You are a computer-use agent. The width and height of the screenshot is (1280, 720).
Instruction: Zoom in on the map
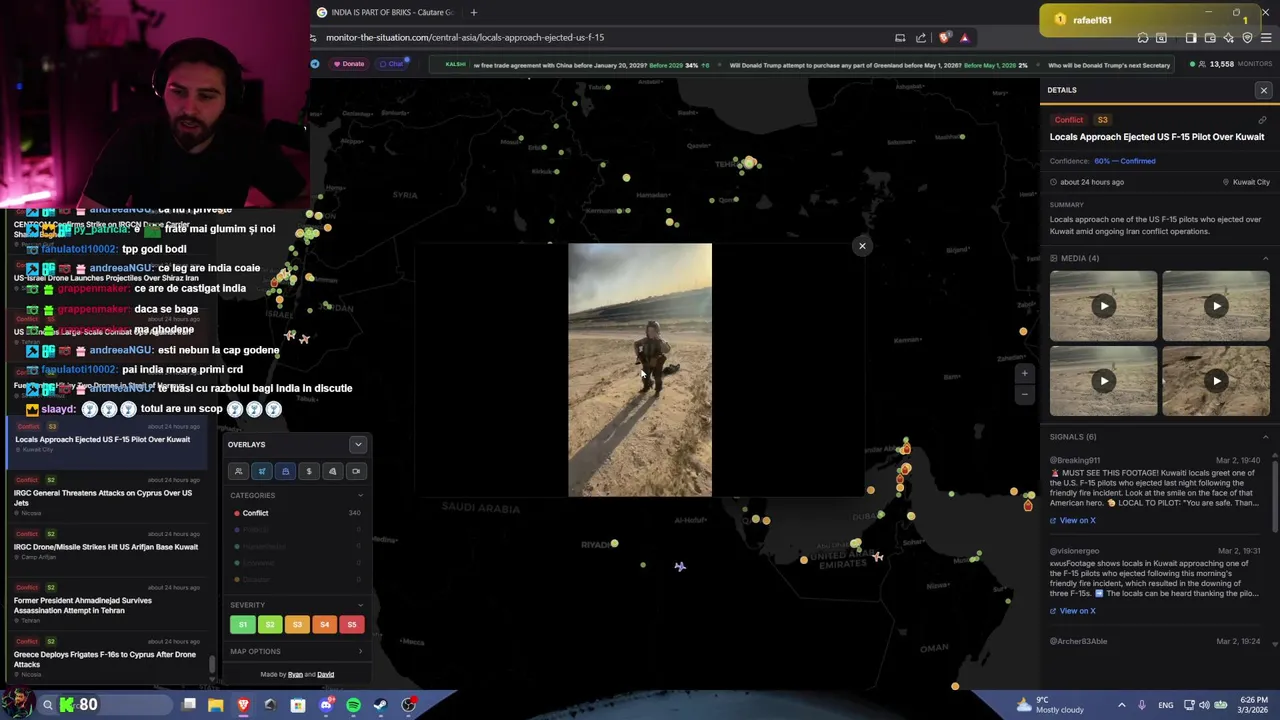[1024, 373]
